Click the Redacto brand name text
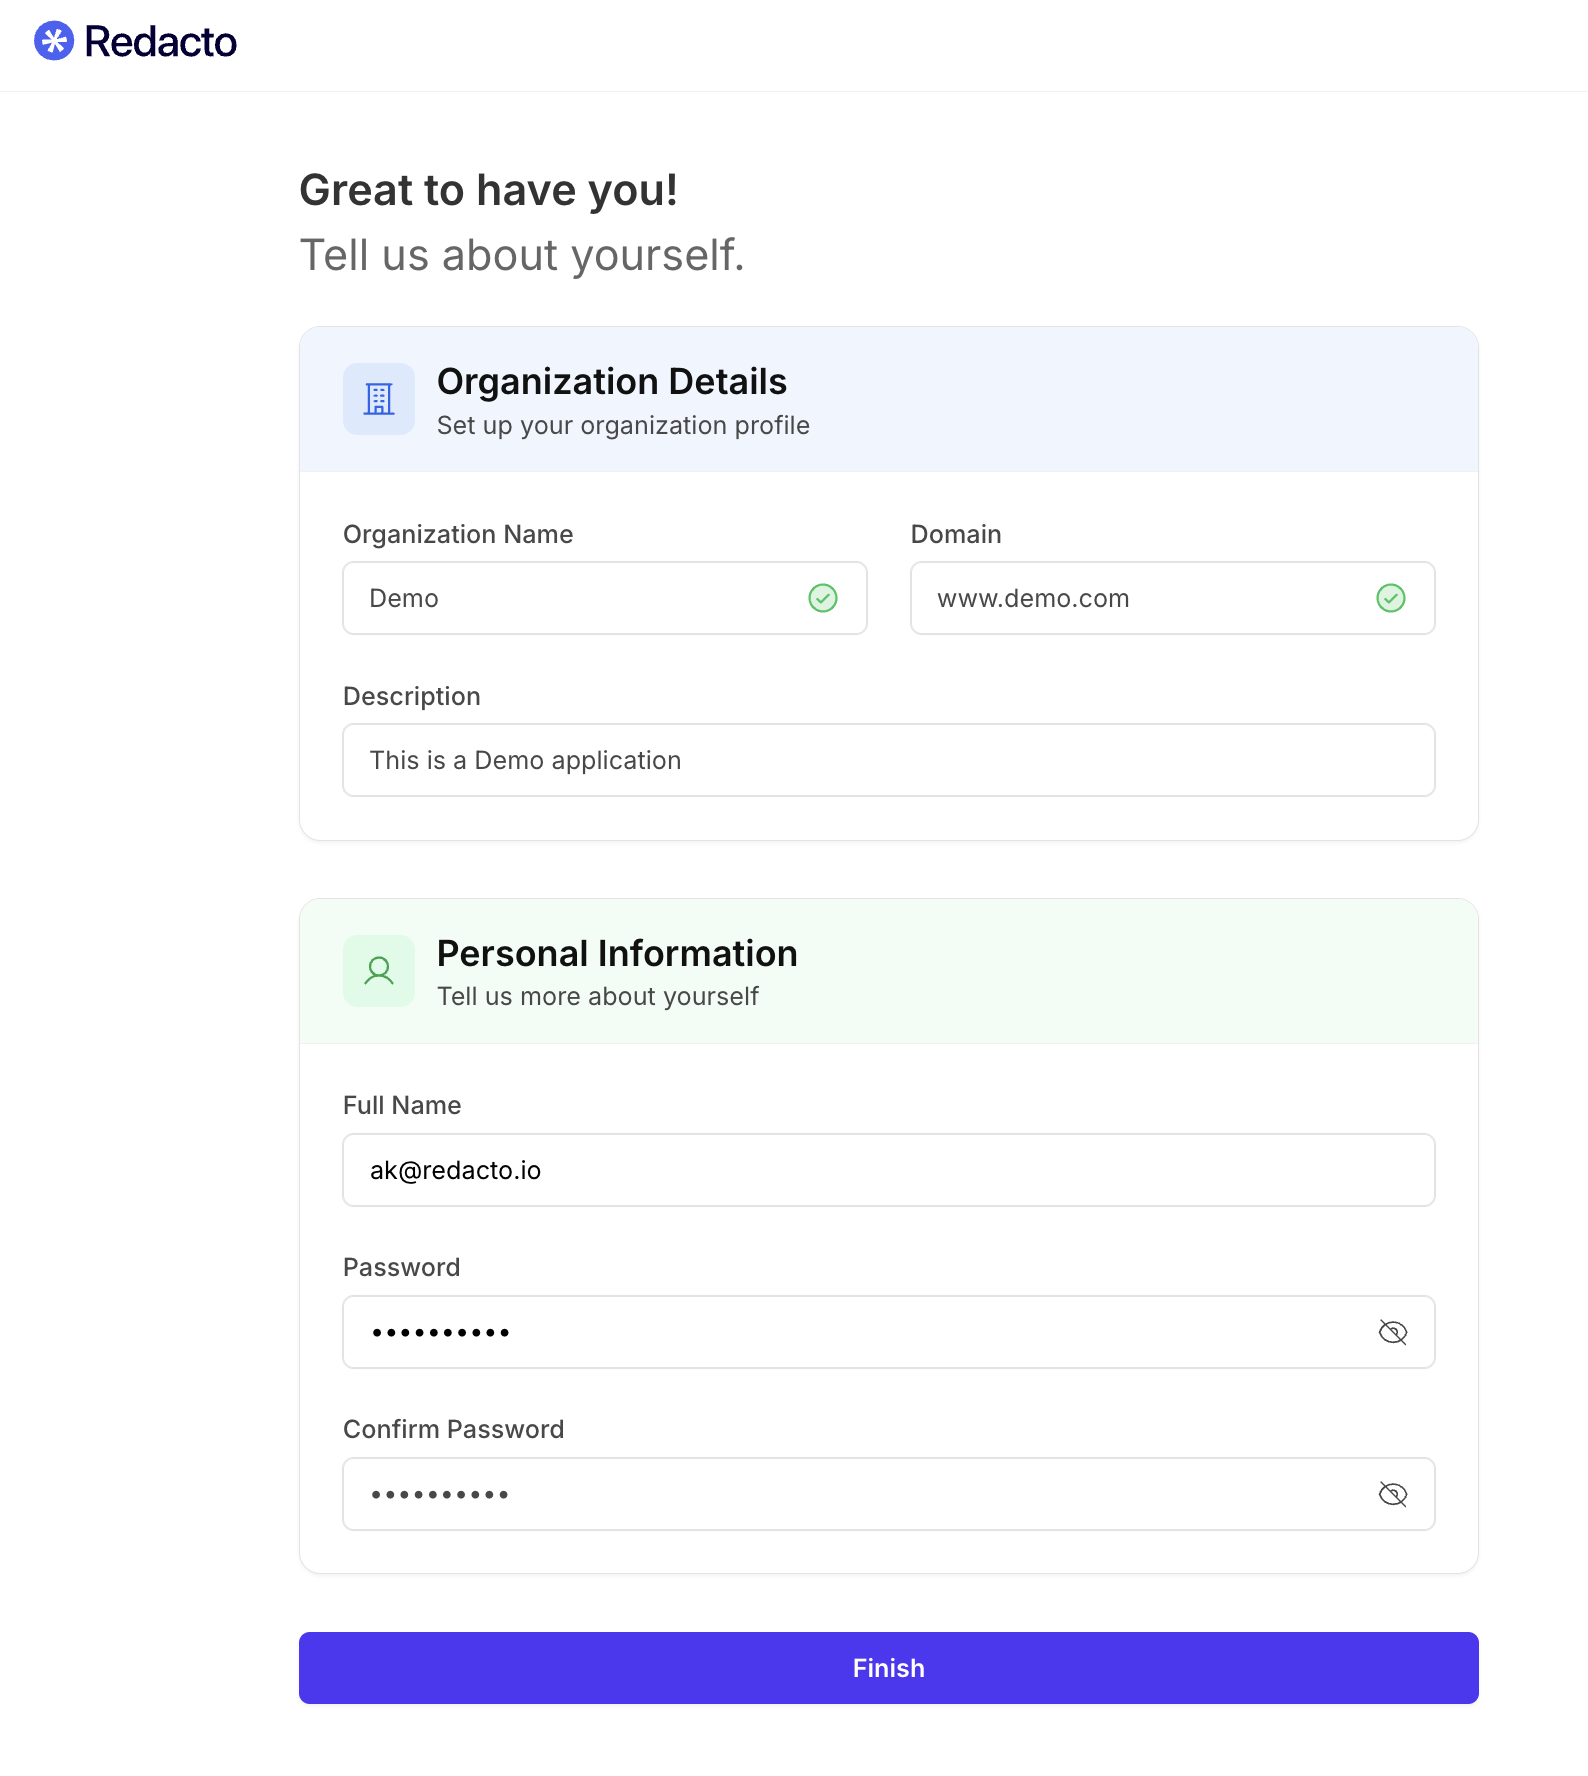This screenshot has height=1776, width=1588. pos(161,42)
